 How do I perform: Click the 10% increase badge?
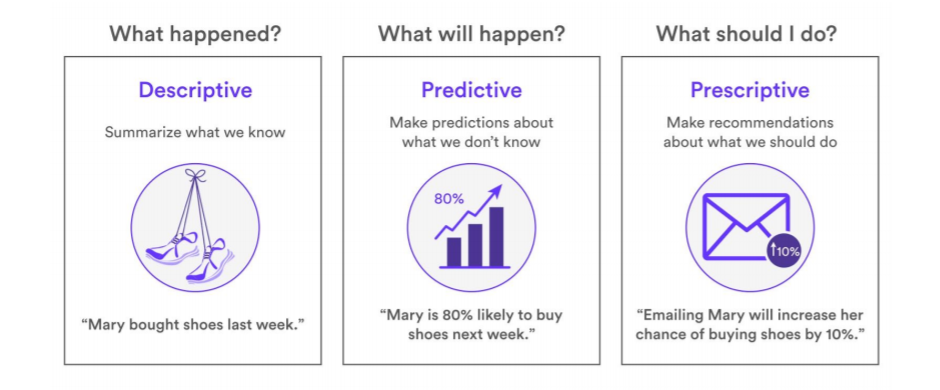pyautogui.click(x=784, y=251)
